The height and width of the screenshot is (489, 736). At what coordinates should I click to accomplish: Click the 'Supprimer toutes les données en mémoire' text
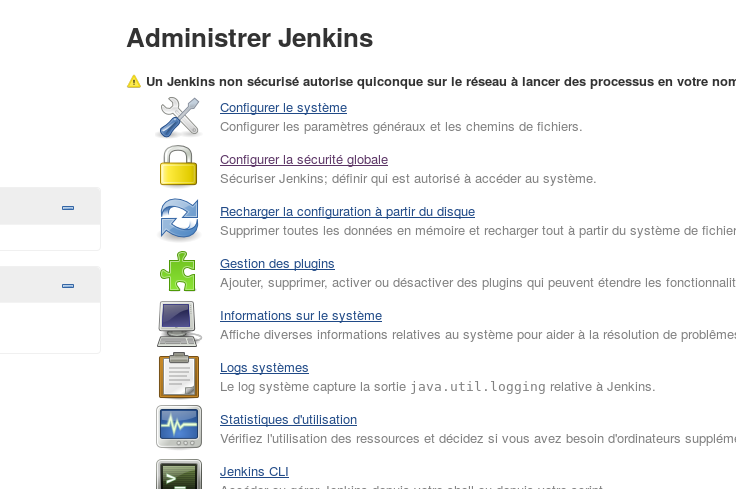478,231
